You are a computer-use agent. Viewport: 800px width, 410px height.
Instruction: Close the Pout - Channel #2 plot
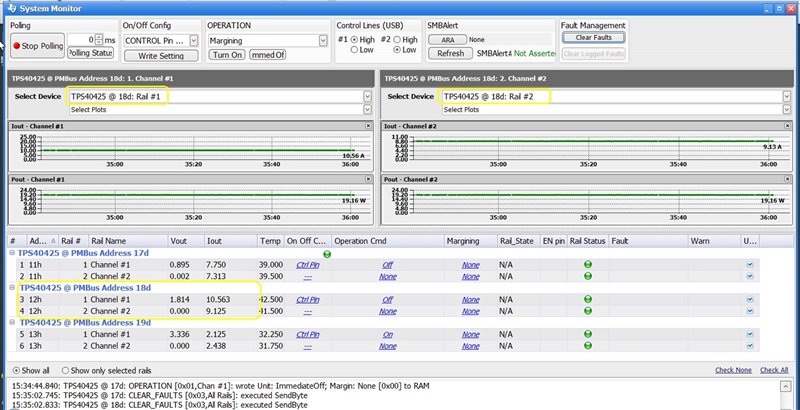click(x=789, y=179)
